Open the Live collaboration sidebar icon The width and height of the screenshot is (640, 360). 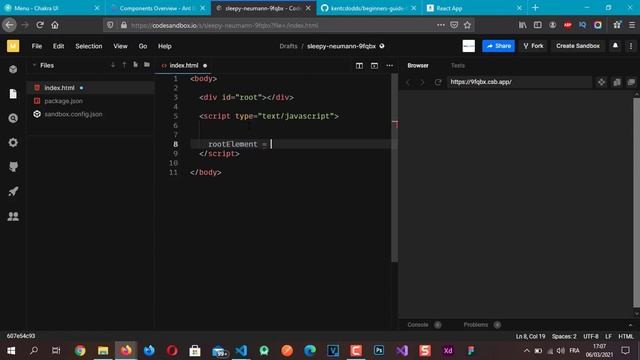click(x=13, y=216)
